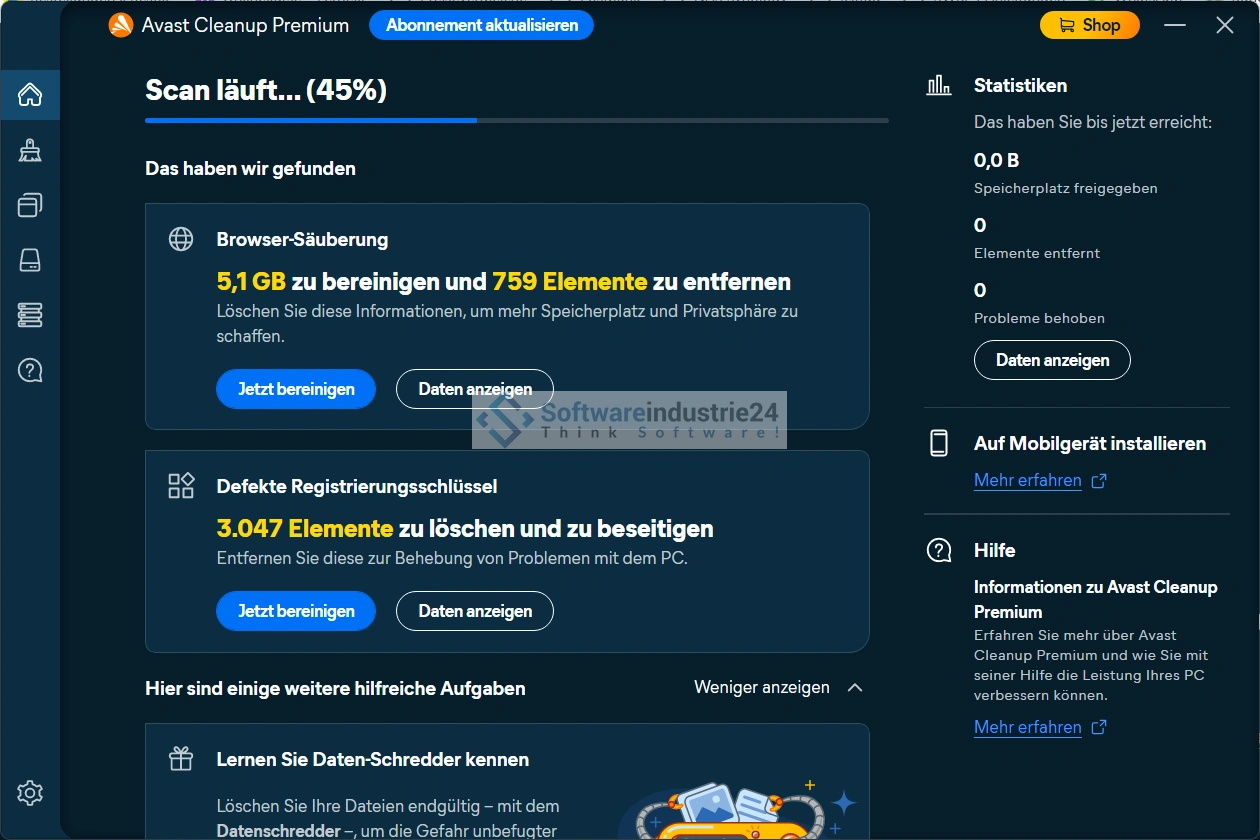The image size is (1260, 840).
Task: Click the Daten-Schredder gift icon
Action: coord(181,759)
